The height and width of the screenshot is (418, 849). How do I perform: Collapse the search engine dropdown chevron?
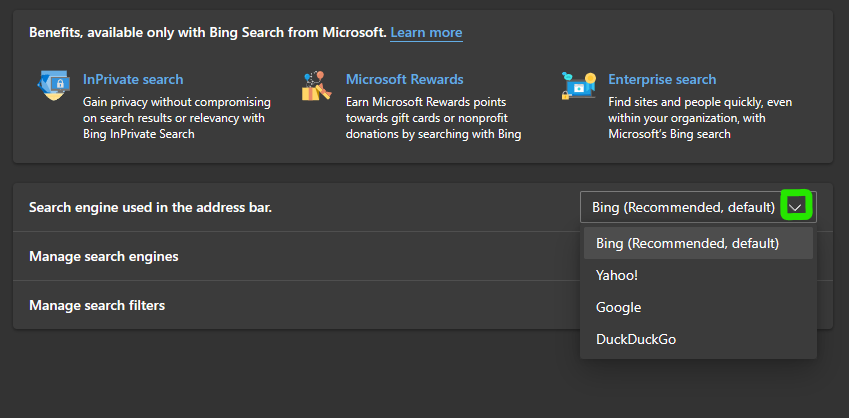click(x=796, y=207)
